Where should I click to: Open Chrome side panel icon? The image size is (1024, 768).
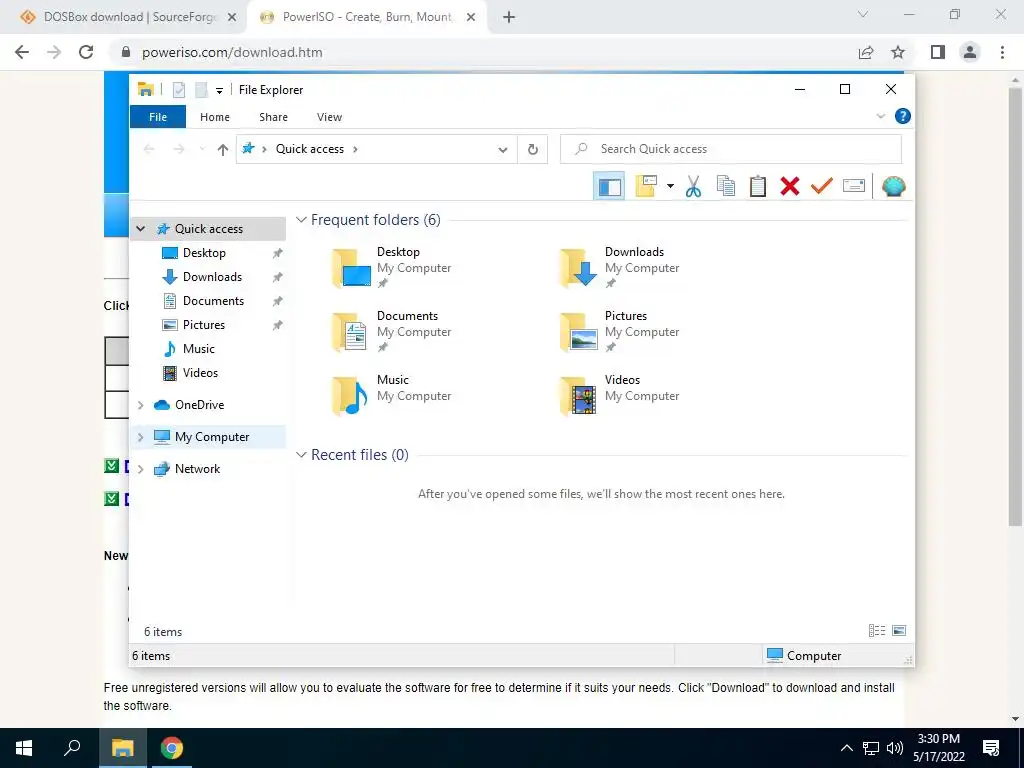pyautogui.click(x=938, y=52)
